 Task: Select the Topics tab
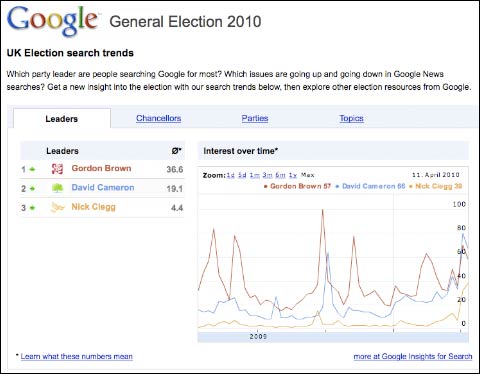coord(351,118)
